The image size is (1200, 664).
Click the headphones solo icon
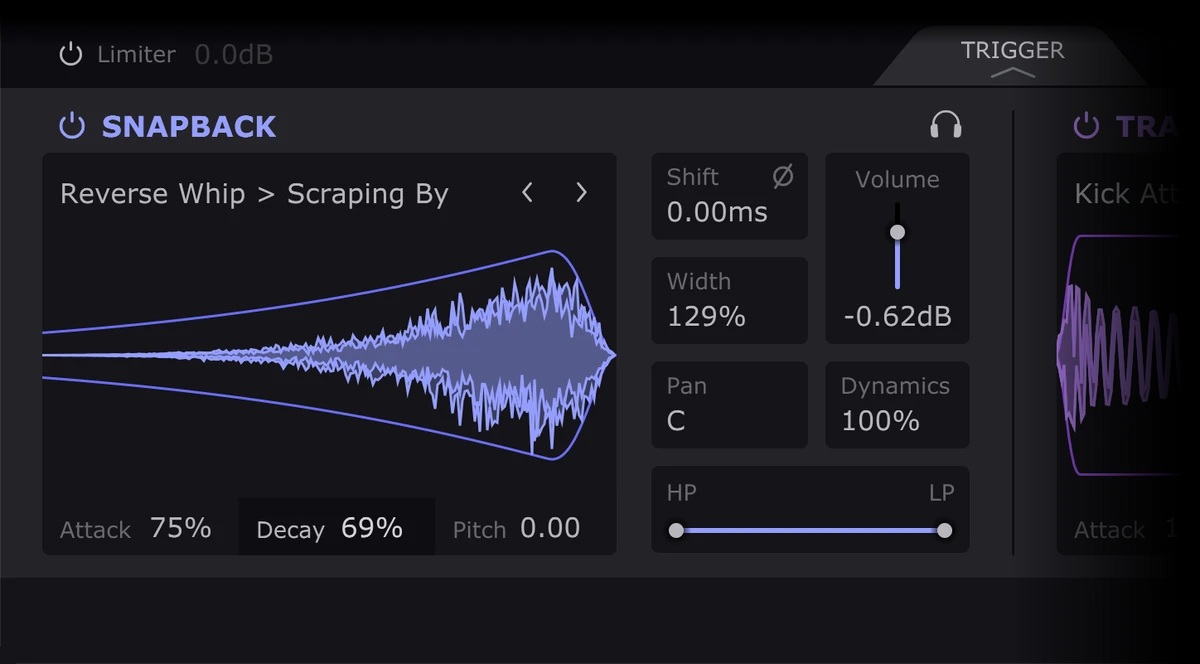[945, 125]
